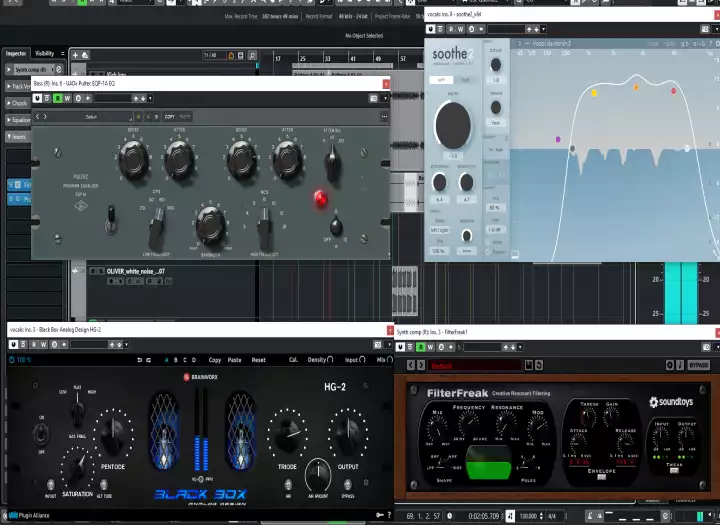Click the Pultec low boost knob

coord(134,160)
